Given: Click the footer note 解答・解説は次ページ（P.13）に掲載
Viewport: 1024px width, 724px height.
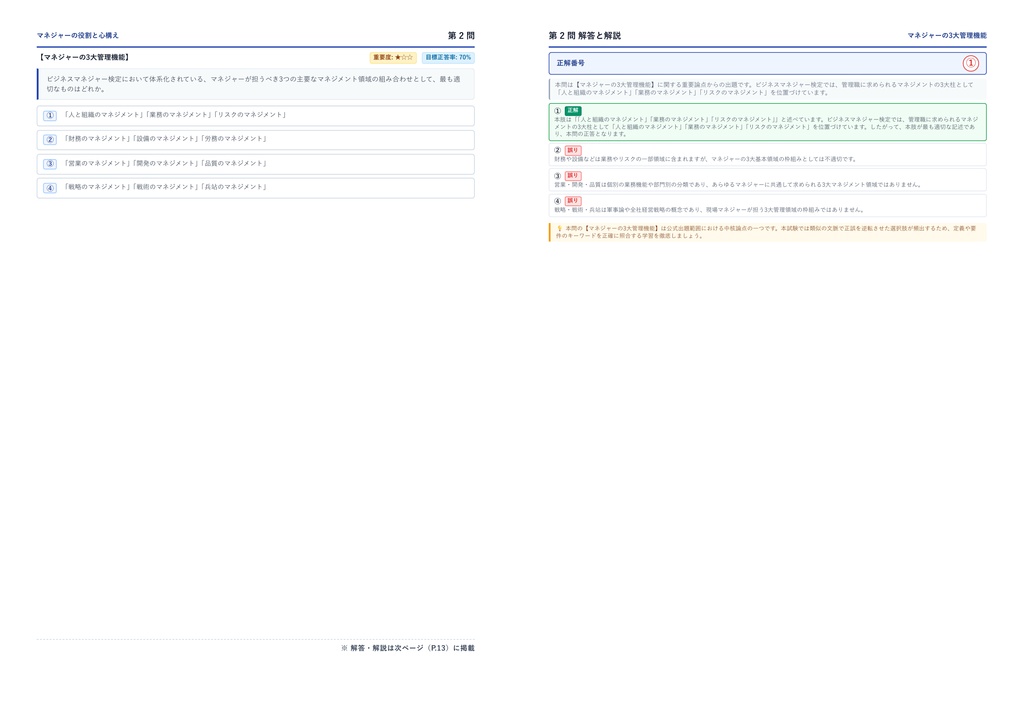Looking at the screenshot, I should point(408,648).
